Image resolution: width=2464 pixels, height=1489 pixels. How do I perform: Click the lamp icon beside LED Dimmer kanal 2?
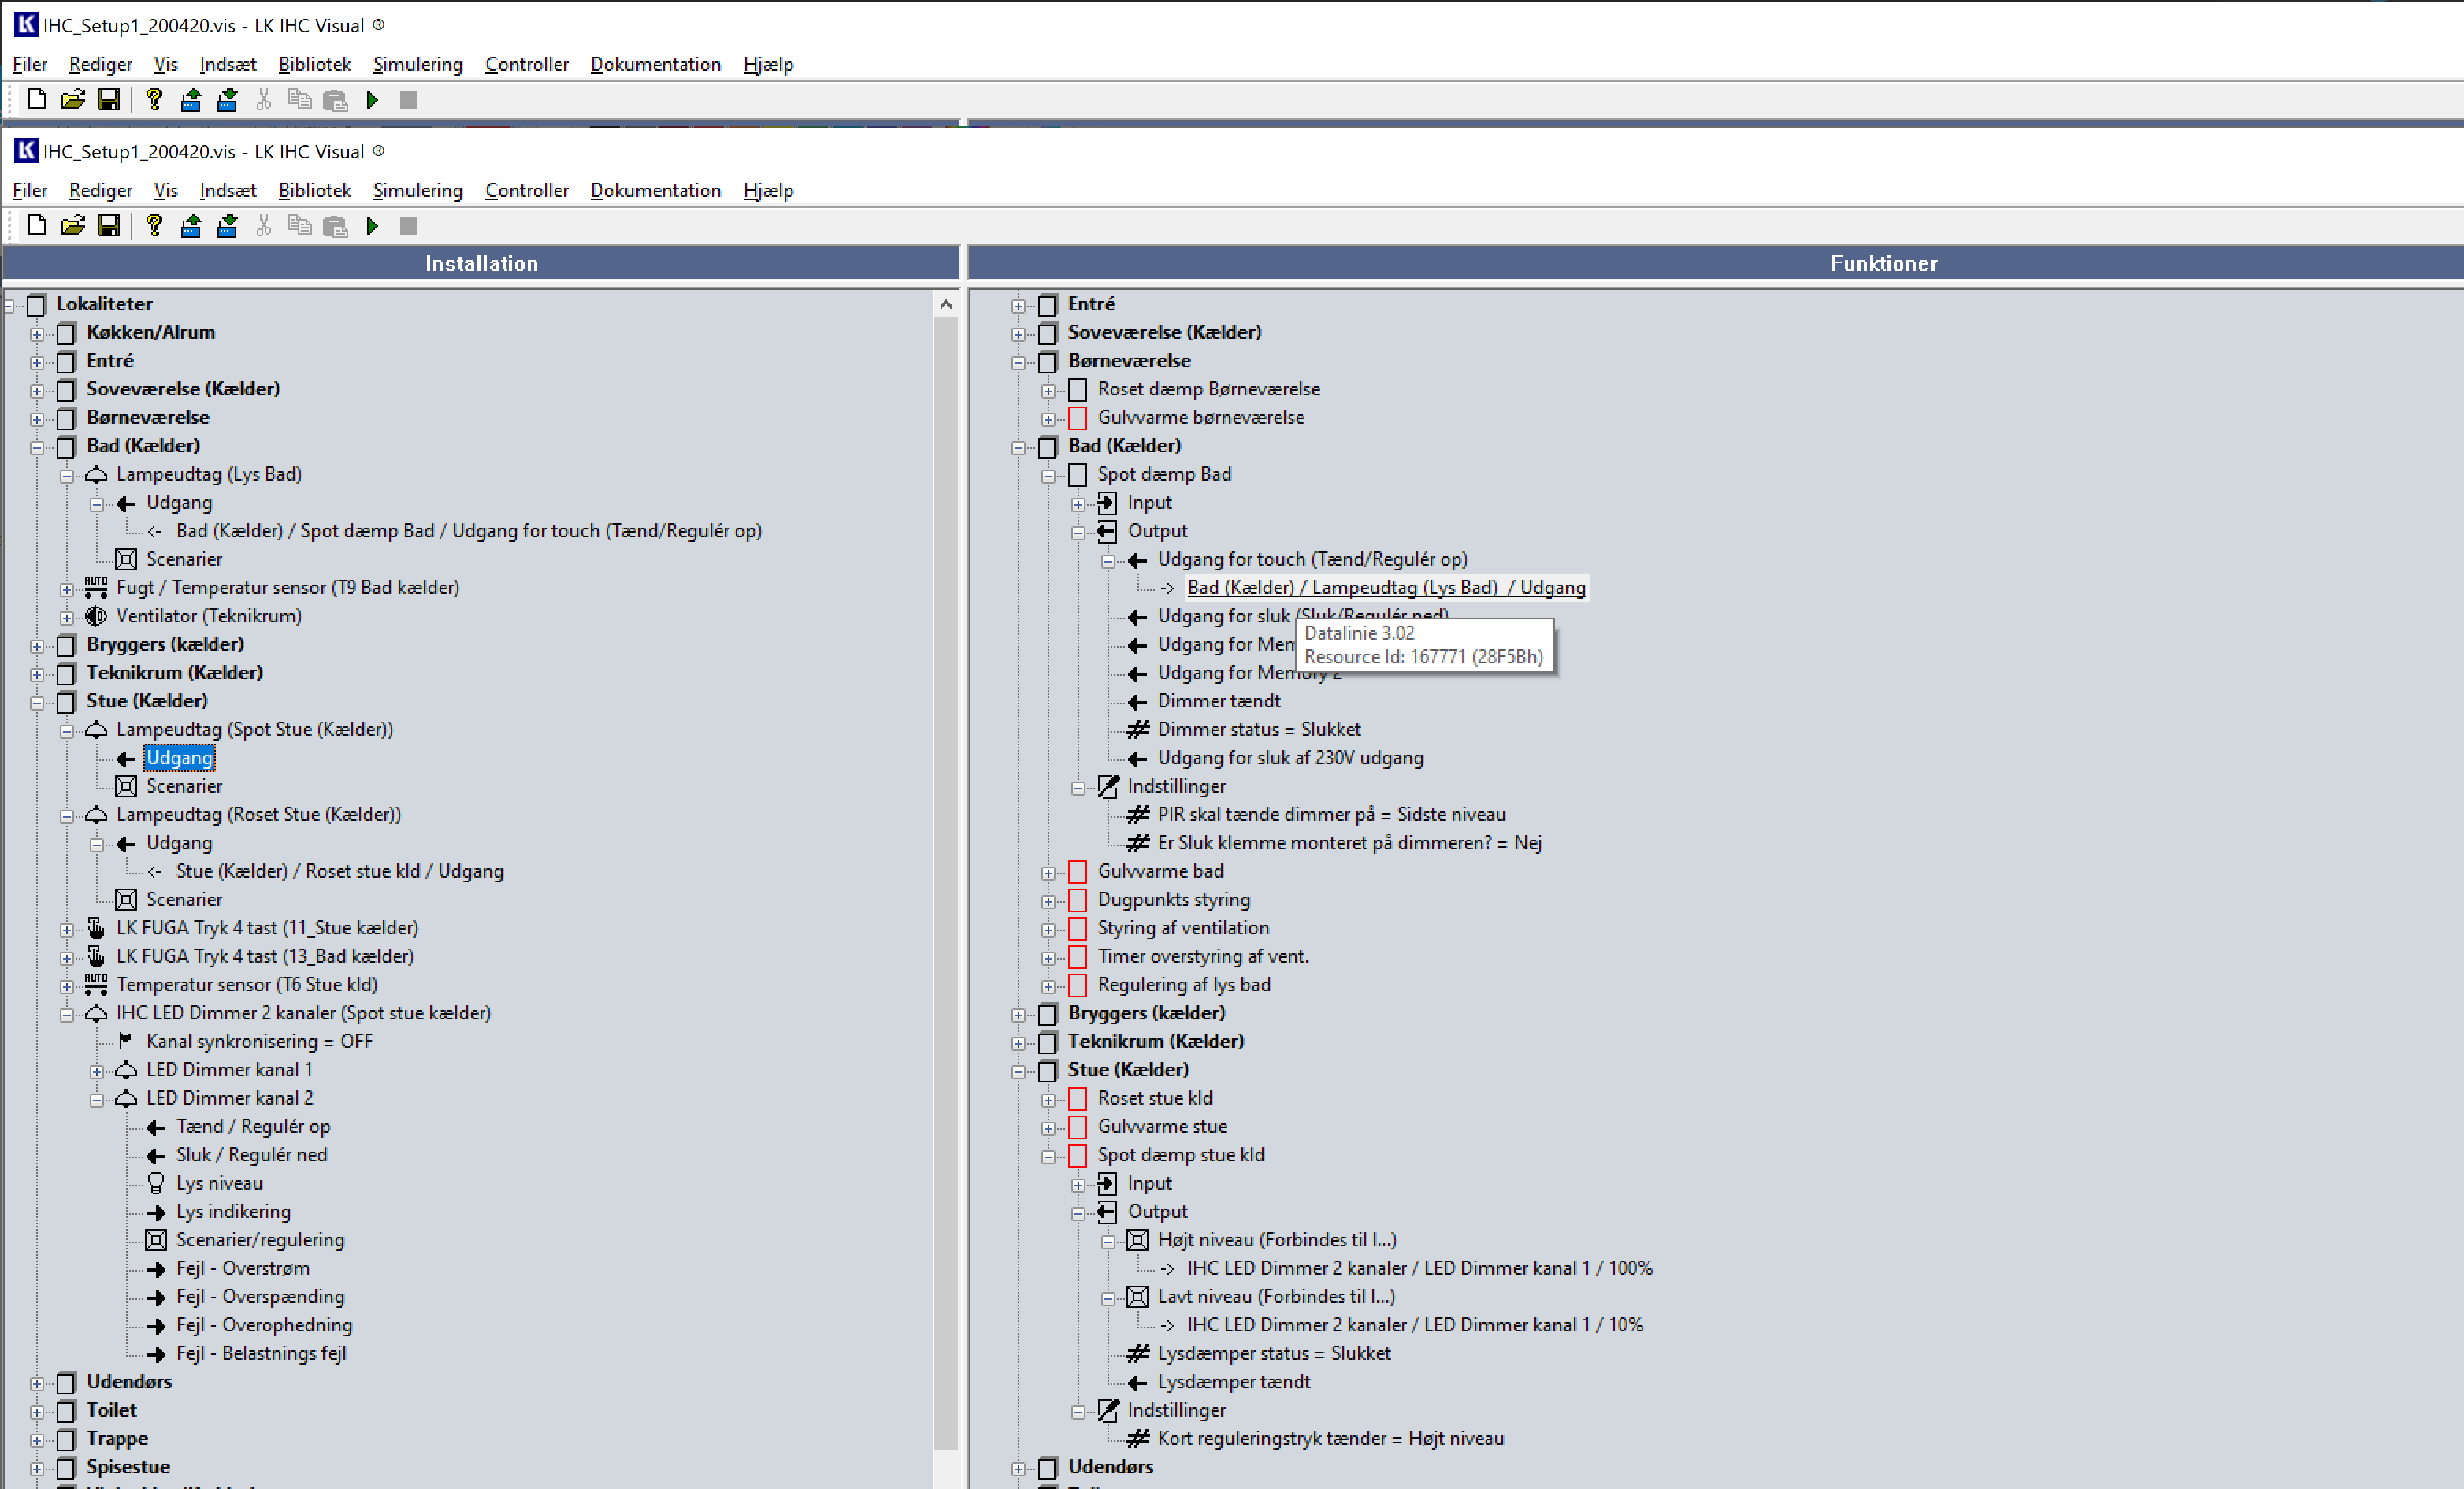pyautogui.click(x=126, y=1098)
